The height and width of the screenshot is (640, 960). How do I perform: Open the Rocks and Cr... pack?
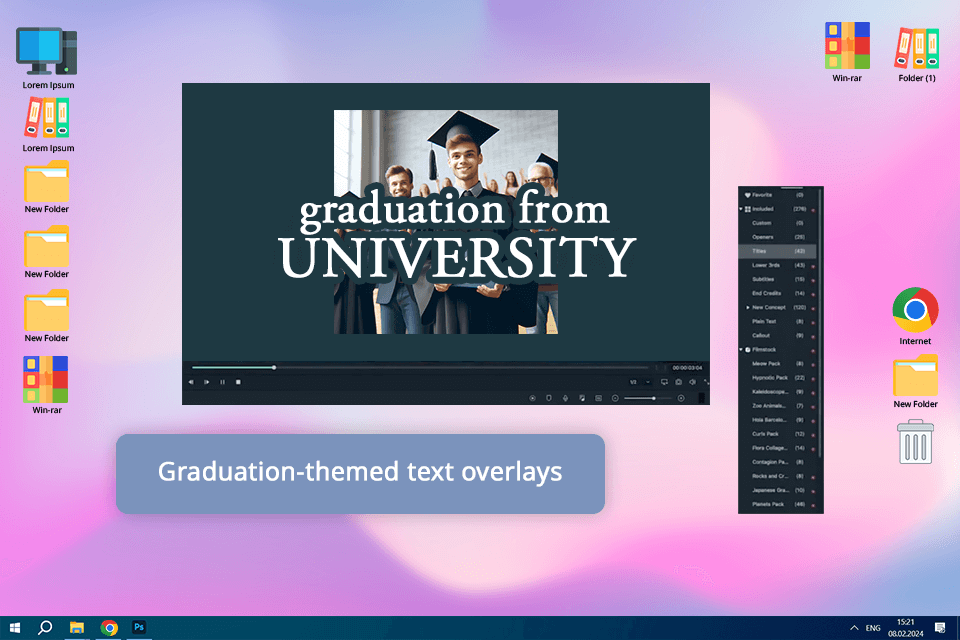[778, 476]
